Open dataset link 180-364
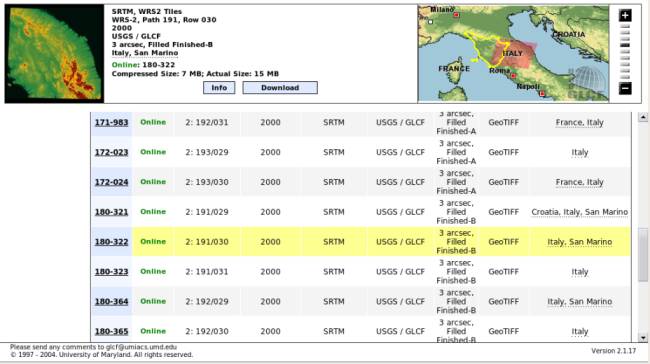This screenshot has height=364, width=650. tap(112, 301)
